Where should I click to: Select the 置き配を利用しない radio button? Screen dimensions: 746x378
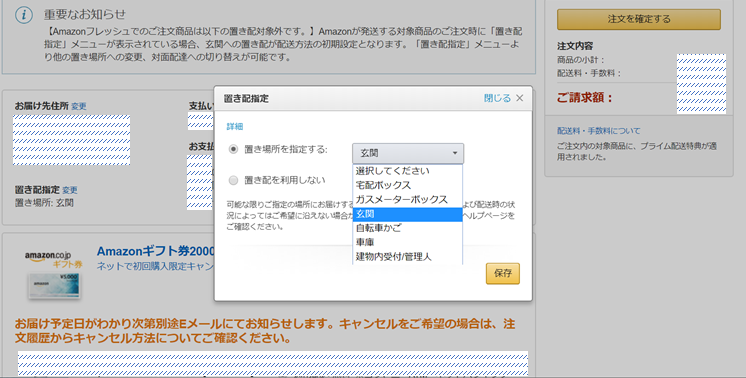click(233, 180)
